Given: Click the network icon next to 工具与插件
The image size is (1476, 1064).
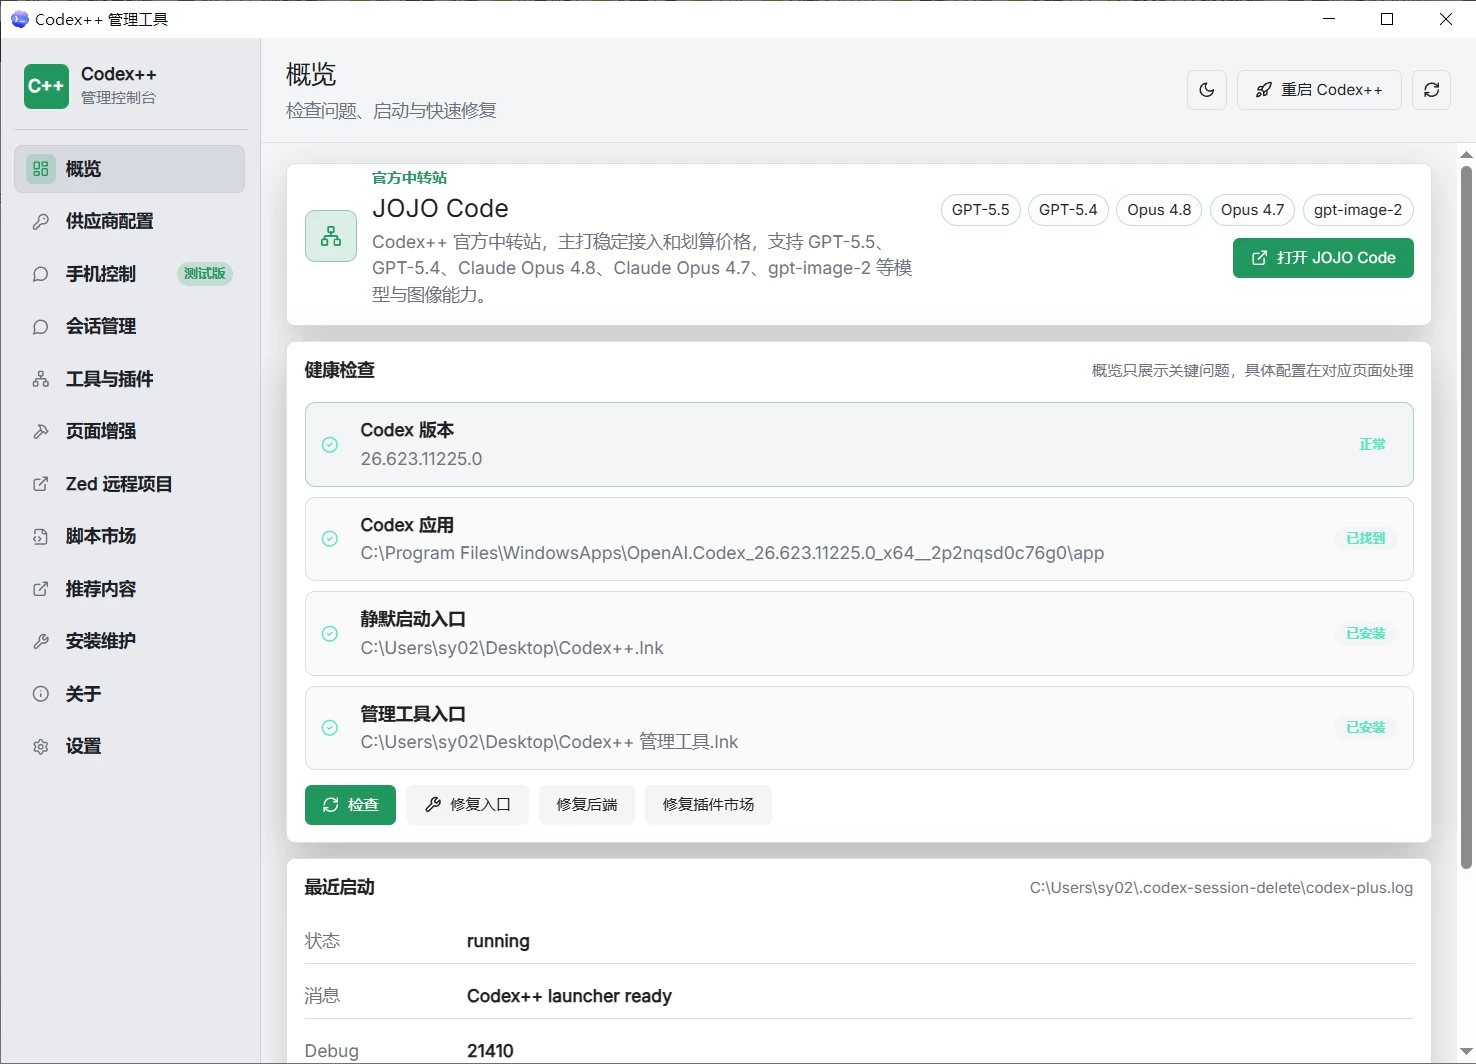Looking at the screenshot, I should tap(41, 379).
